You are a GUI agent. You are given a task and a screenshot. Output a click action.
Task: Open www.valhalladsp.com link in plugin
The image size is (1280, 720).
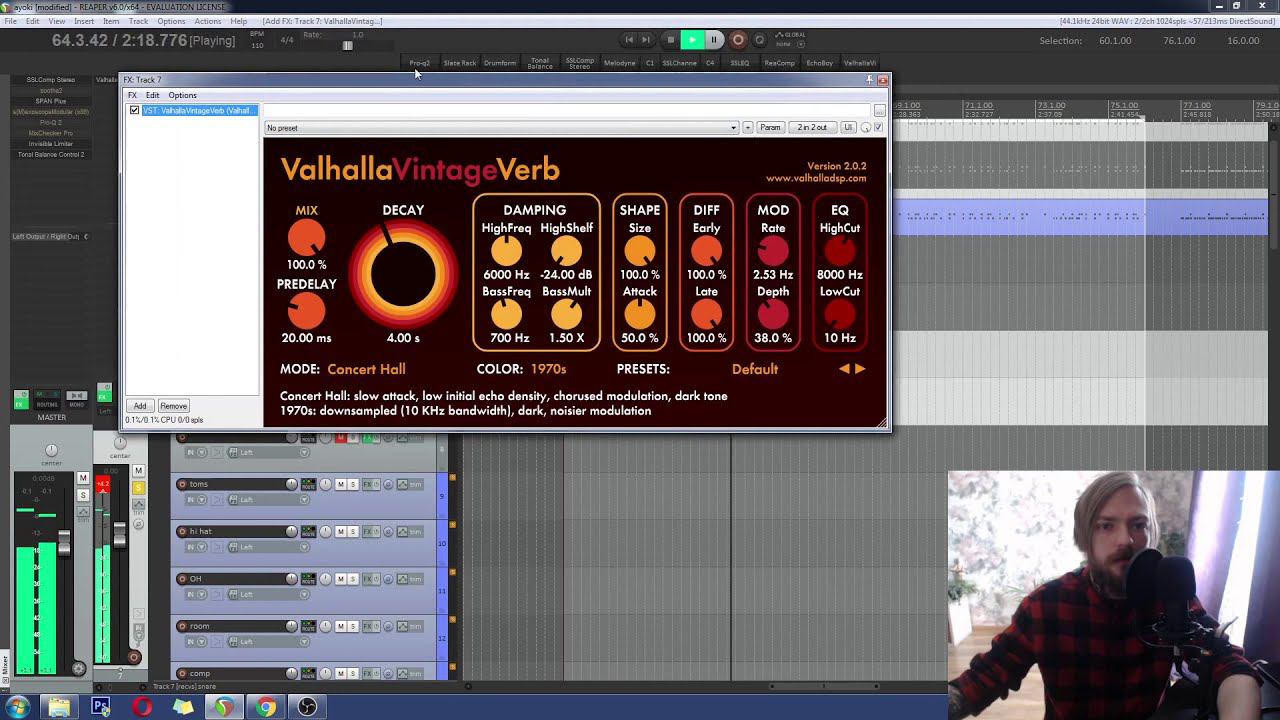[816, 179]
